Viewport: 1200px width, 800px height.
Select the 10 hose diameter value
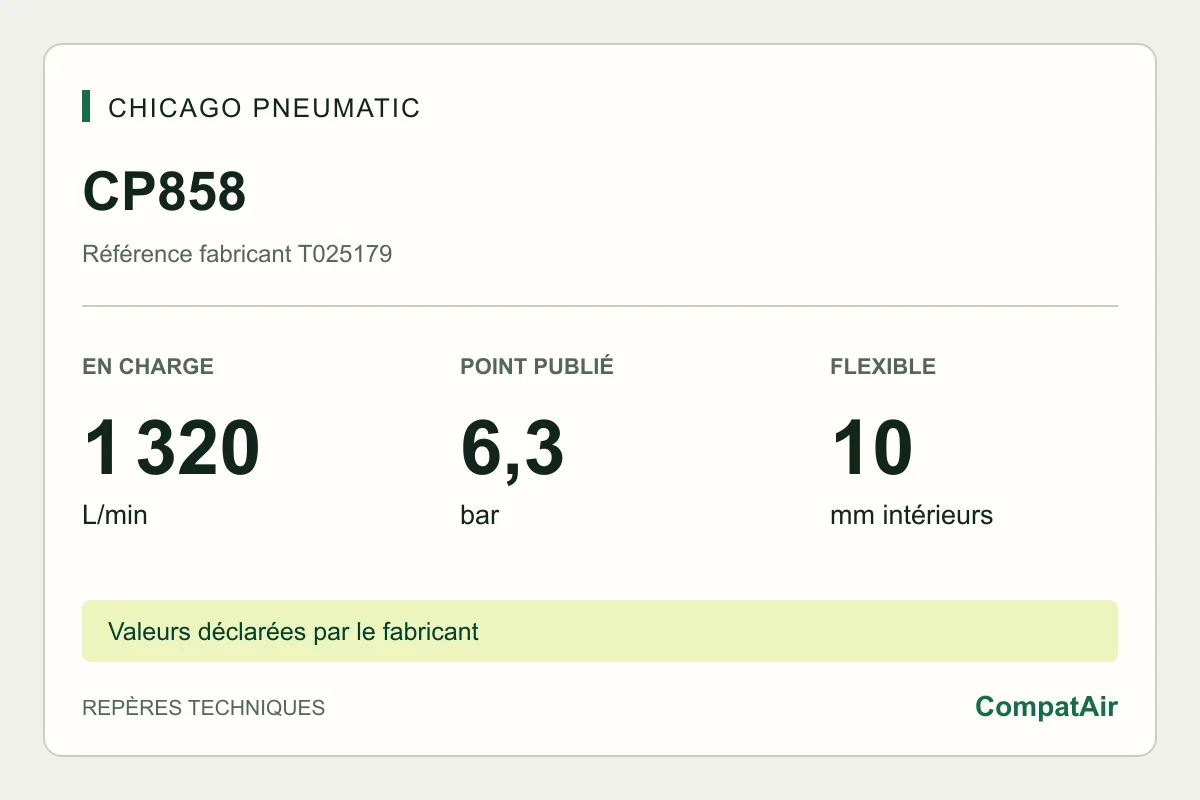tap(871, 449)
